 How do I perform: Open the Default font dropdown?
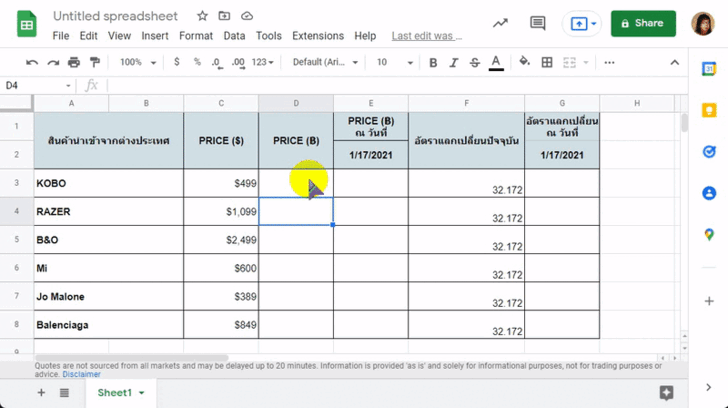coord(325,62)
